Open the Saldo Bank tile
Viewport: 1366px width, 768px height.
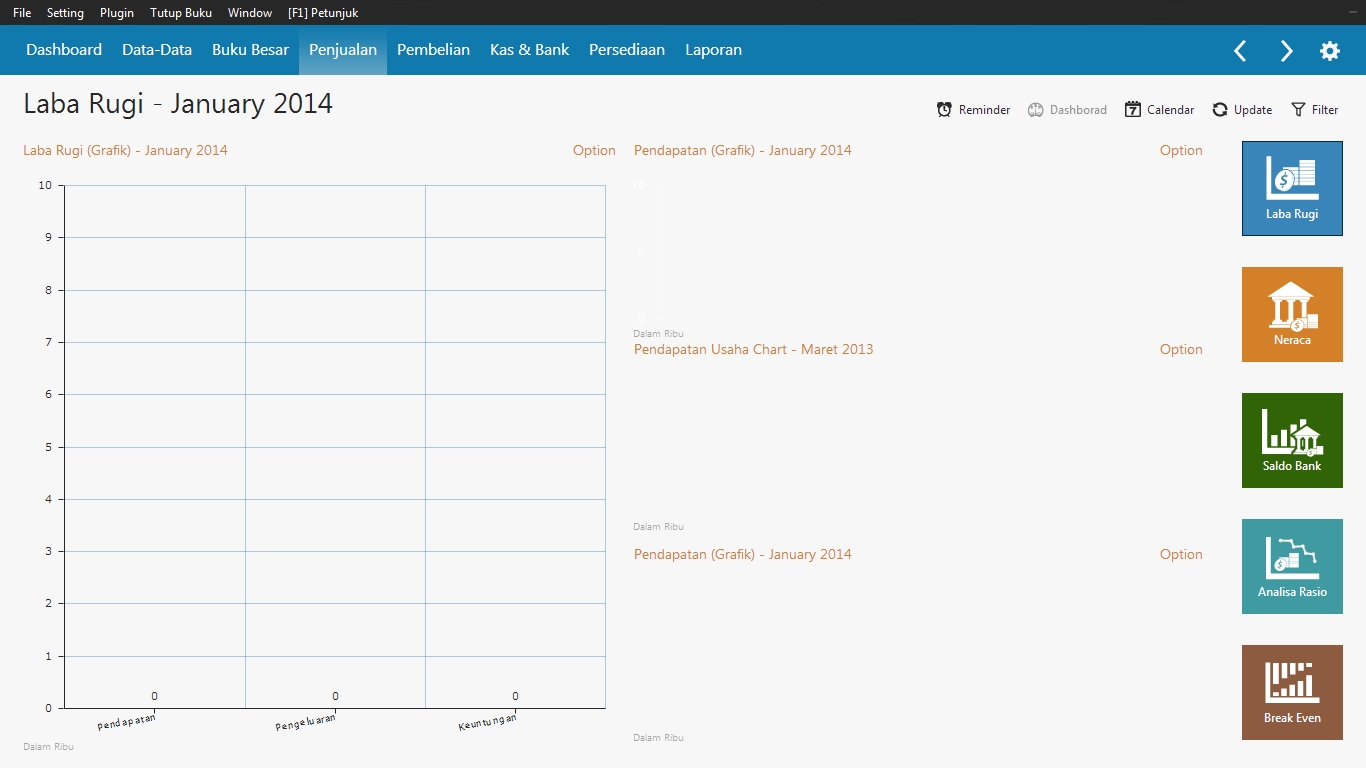(x=1292, y=440)
